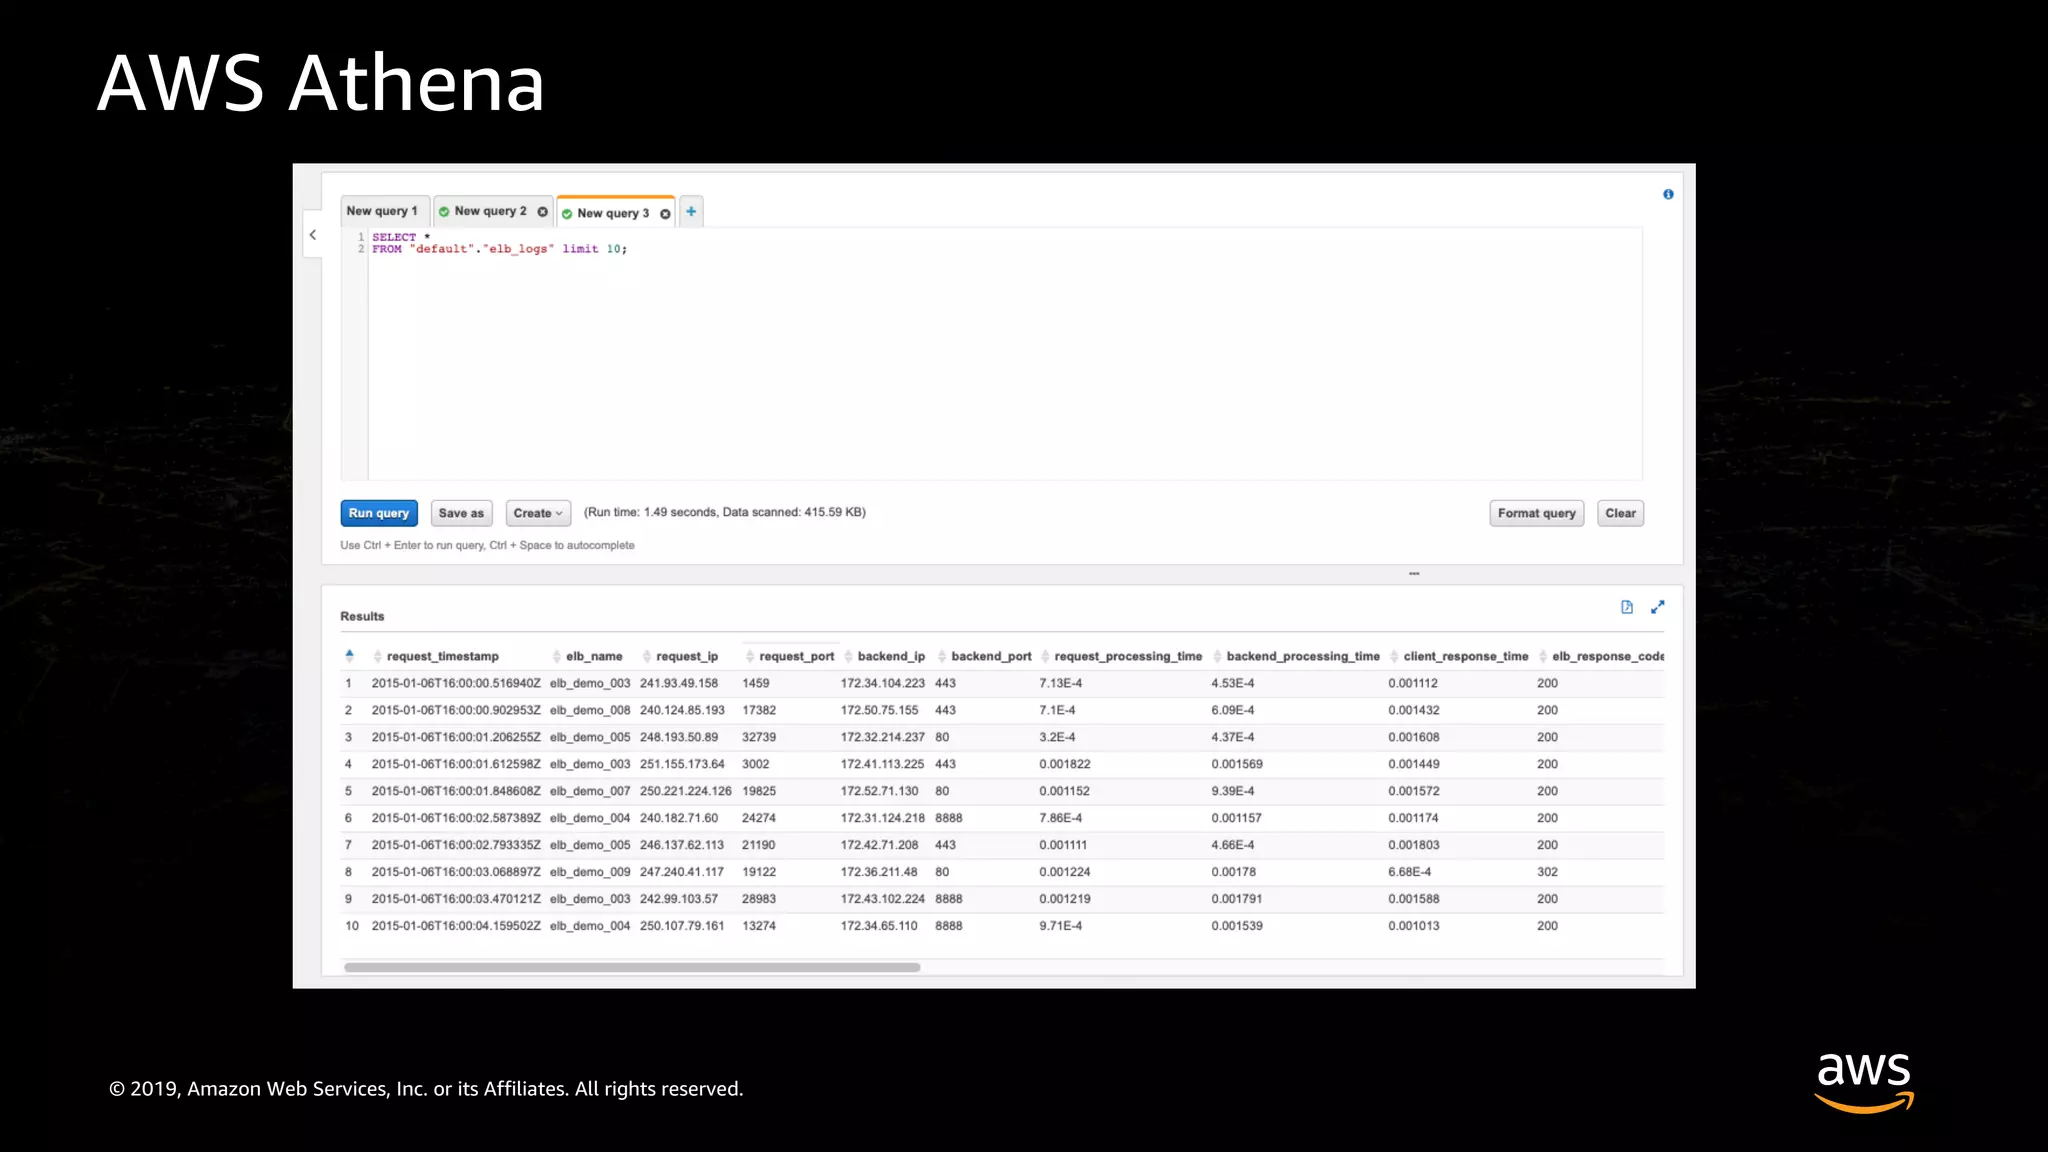The image size is (2048, 1152).
Task: Select value 9.71E-4 in row 10
Action: 1061,926
